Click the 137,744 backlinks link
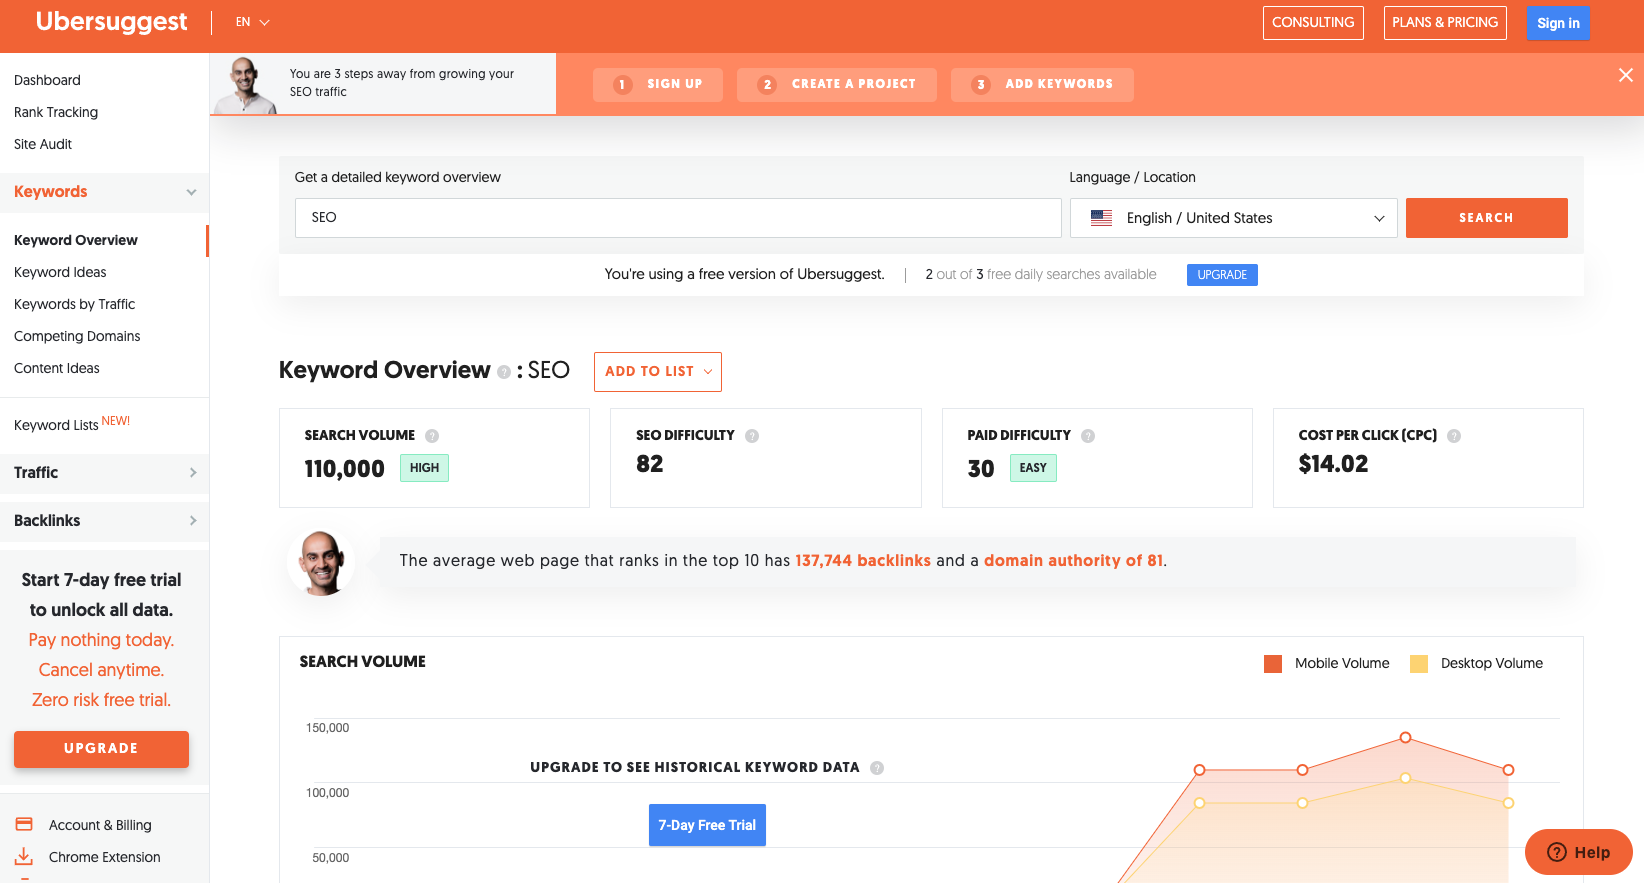 863,561
